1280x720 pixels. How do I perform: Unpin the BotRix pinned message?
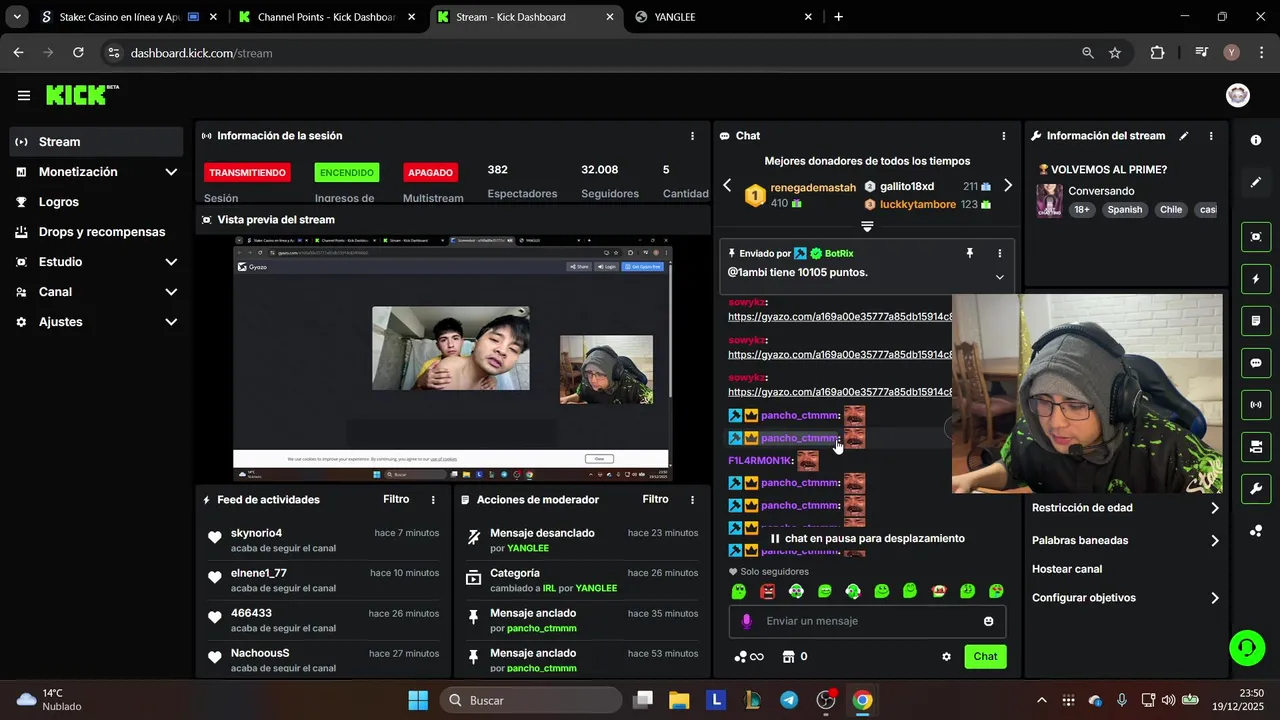tap(969, 254)
